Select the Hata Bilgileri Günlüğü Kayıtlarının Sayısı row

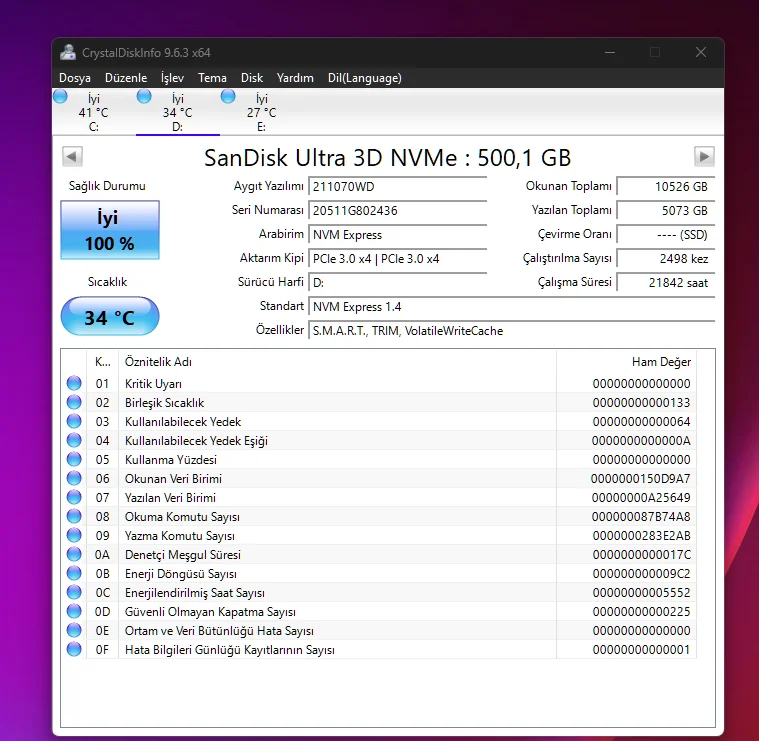tap(379, 650)
